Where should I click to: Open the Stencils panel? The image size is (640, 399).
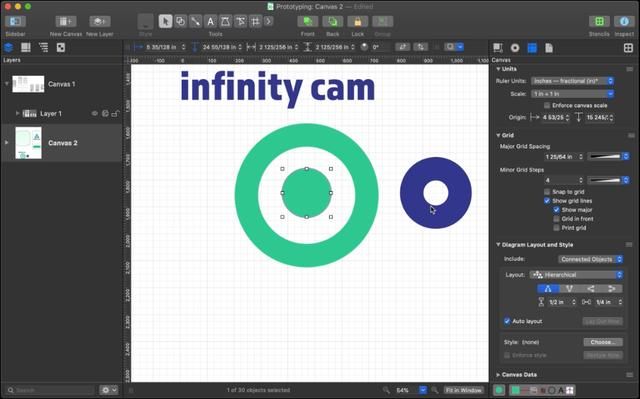click(x=599, y=21)
